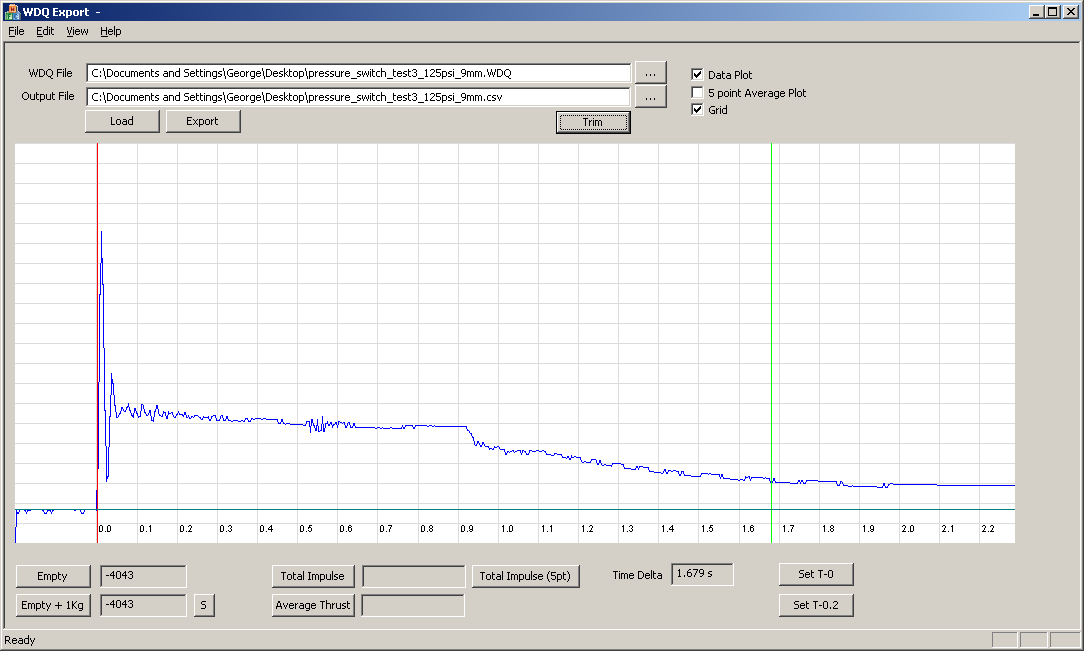Click the Load button
The width and height of the screenshot is (1084, 651).
point(122,121)
